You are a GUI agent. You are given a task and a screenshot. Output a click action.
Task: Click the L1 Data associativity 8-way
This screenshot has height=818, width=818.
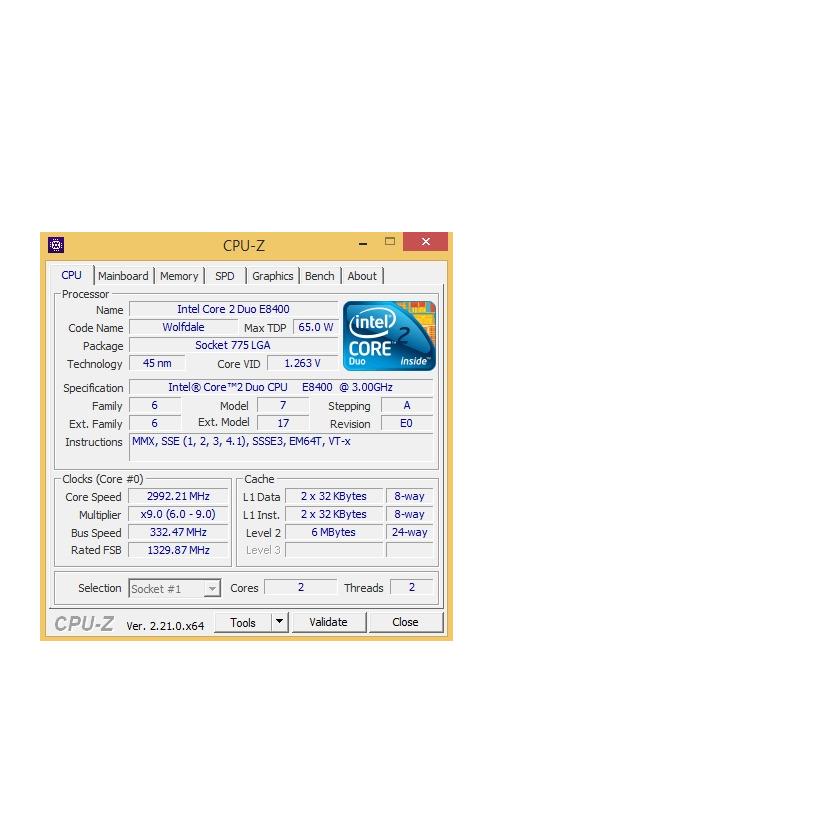click(x=410, y=496)
